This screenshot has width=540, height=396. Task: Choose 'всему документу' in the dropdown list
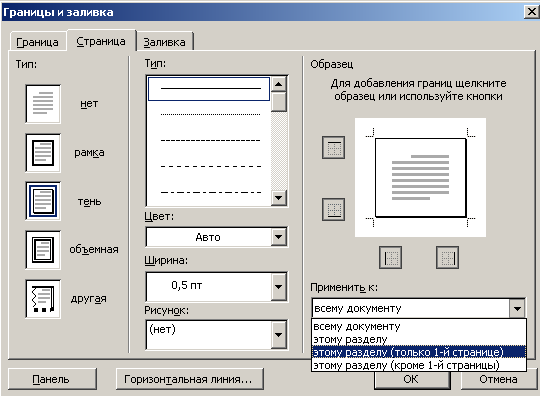(418, 326)
